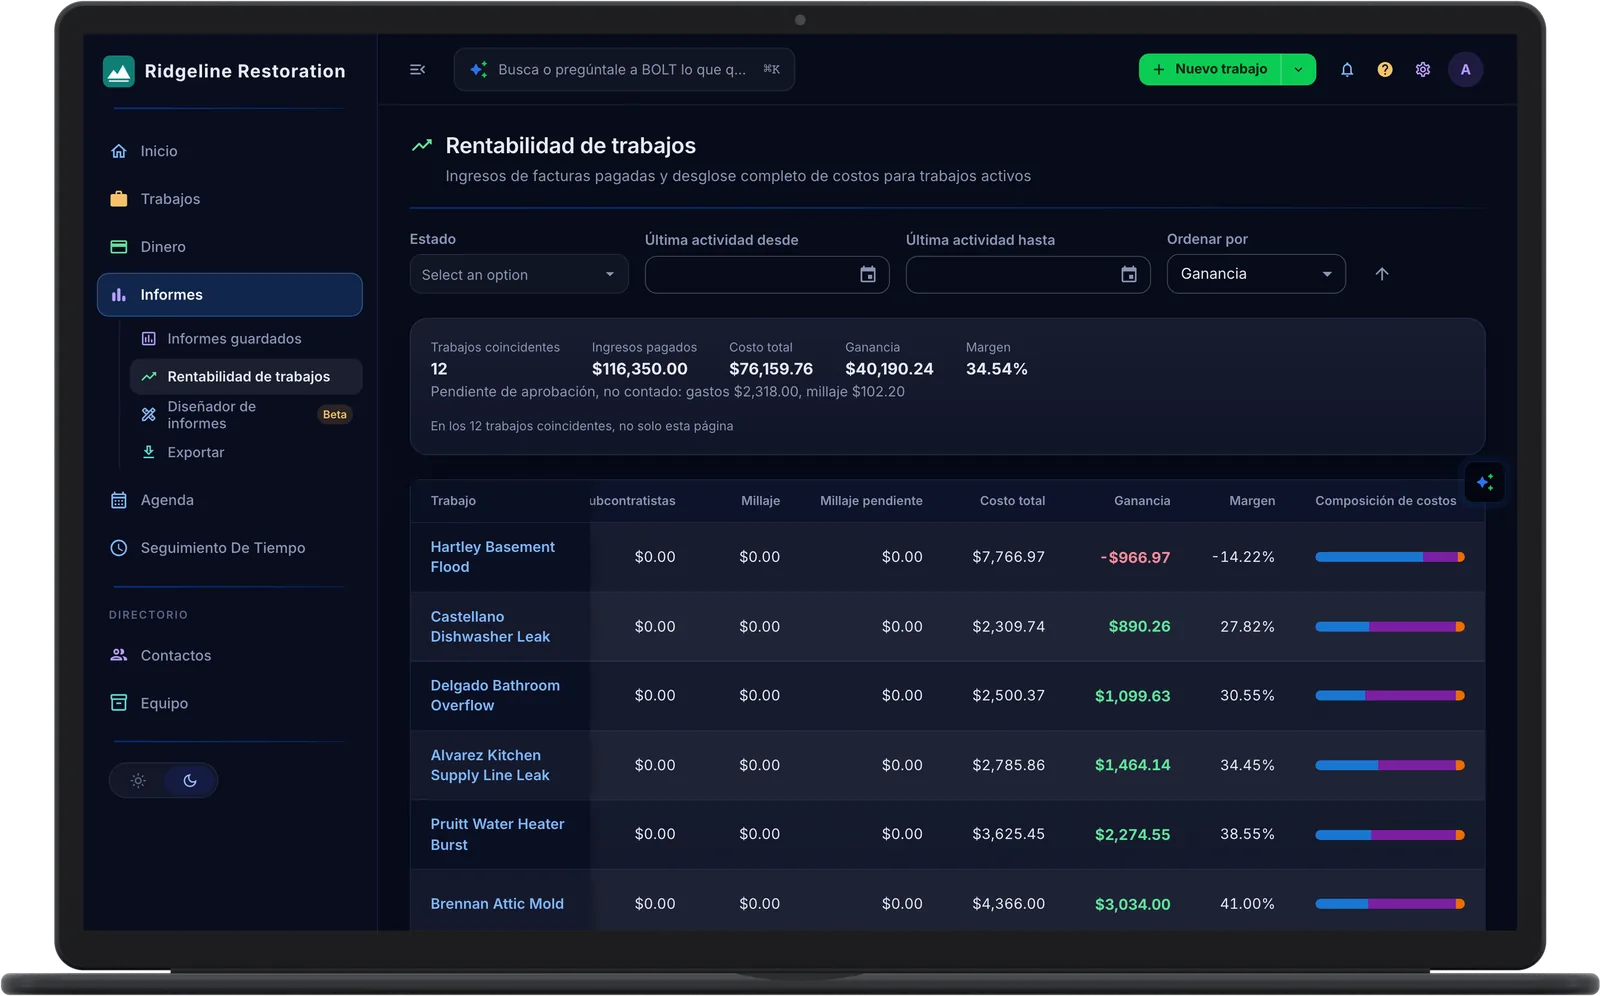Open calendar picker for Última actividad hasta

click(x=1129, y=275)
